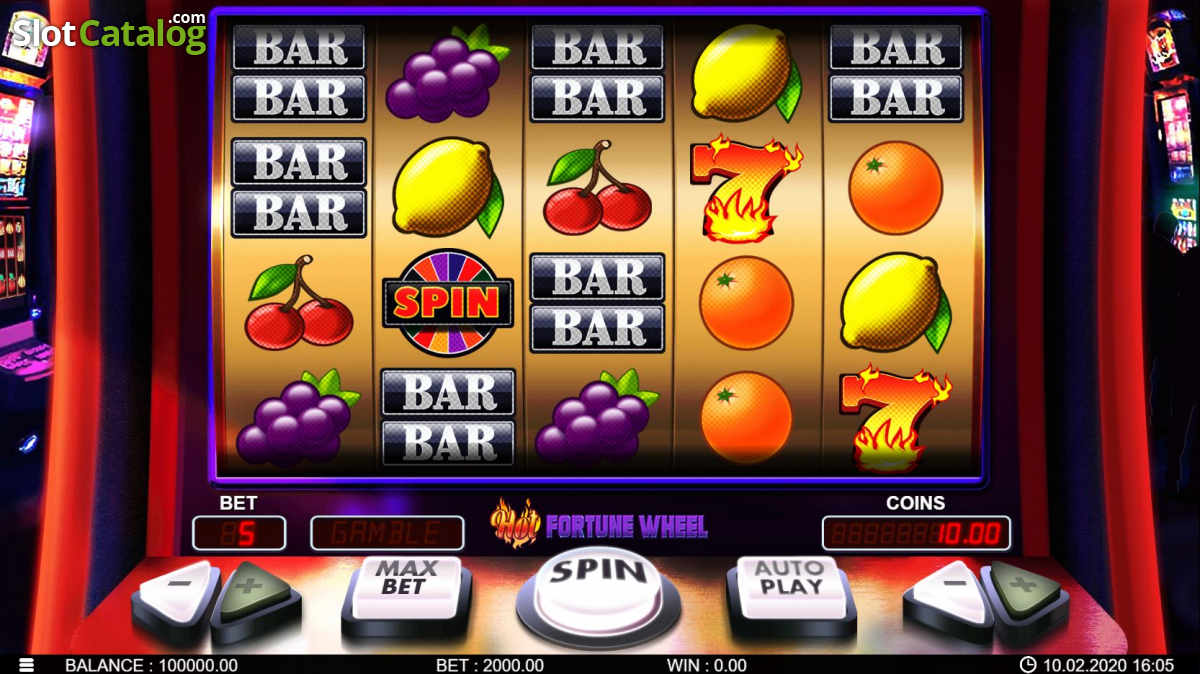Click the orange symbol on fifth reel
Screen dimensions: 1200x674
click(x=895, y=188)
